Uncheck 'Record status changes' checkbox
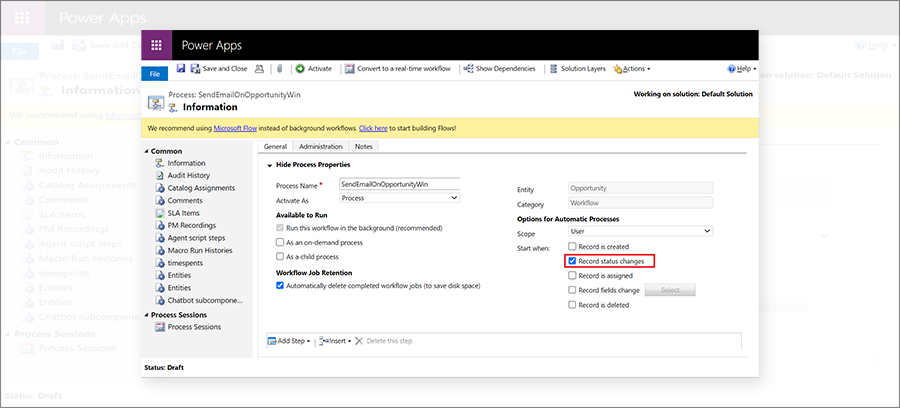Screen dimensions: 900x408 (572, 261)
